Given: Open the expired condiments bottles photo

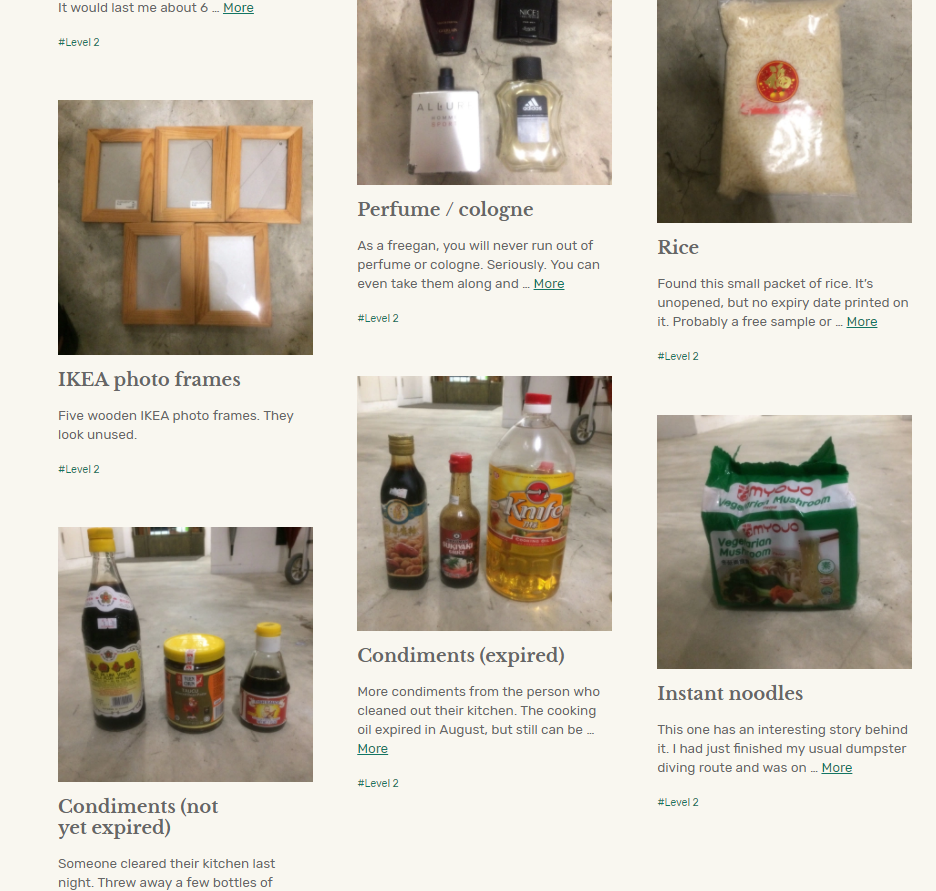Looking at the screenshot, I should click(x=484, y=503).
